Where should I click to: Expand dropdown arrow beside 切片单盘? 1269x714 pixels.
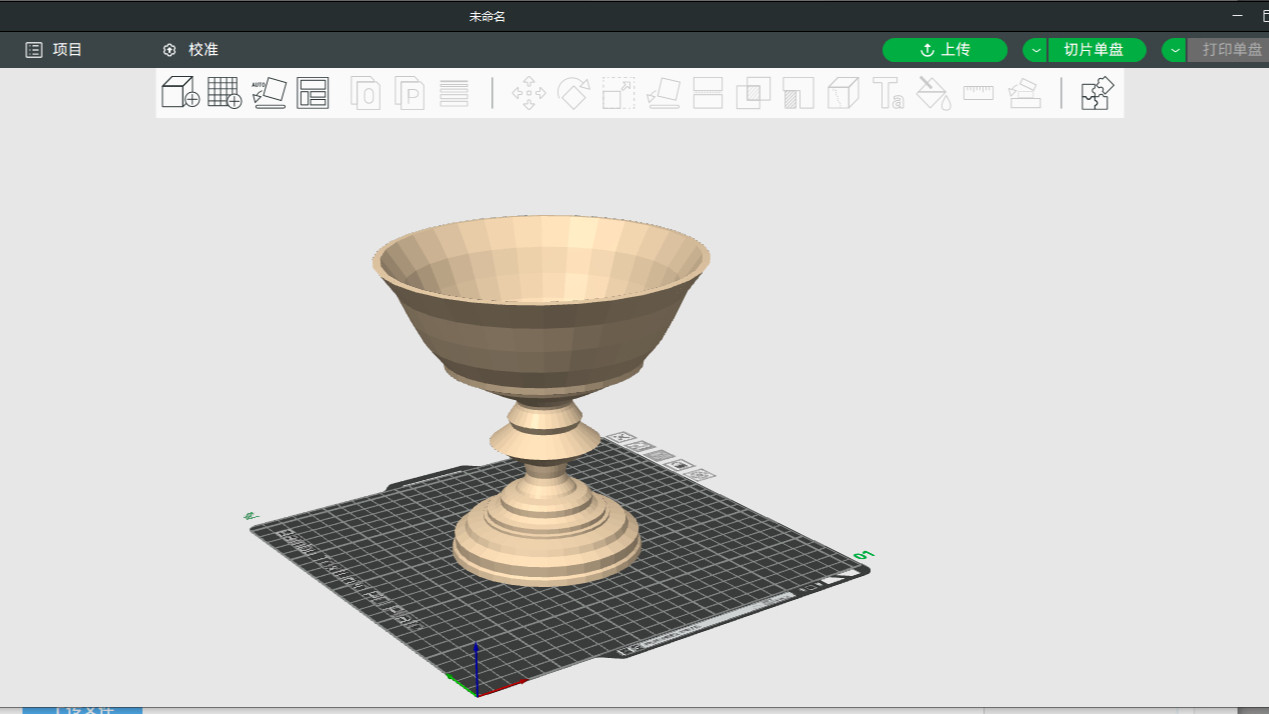tap(1035, 50)
